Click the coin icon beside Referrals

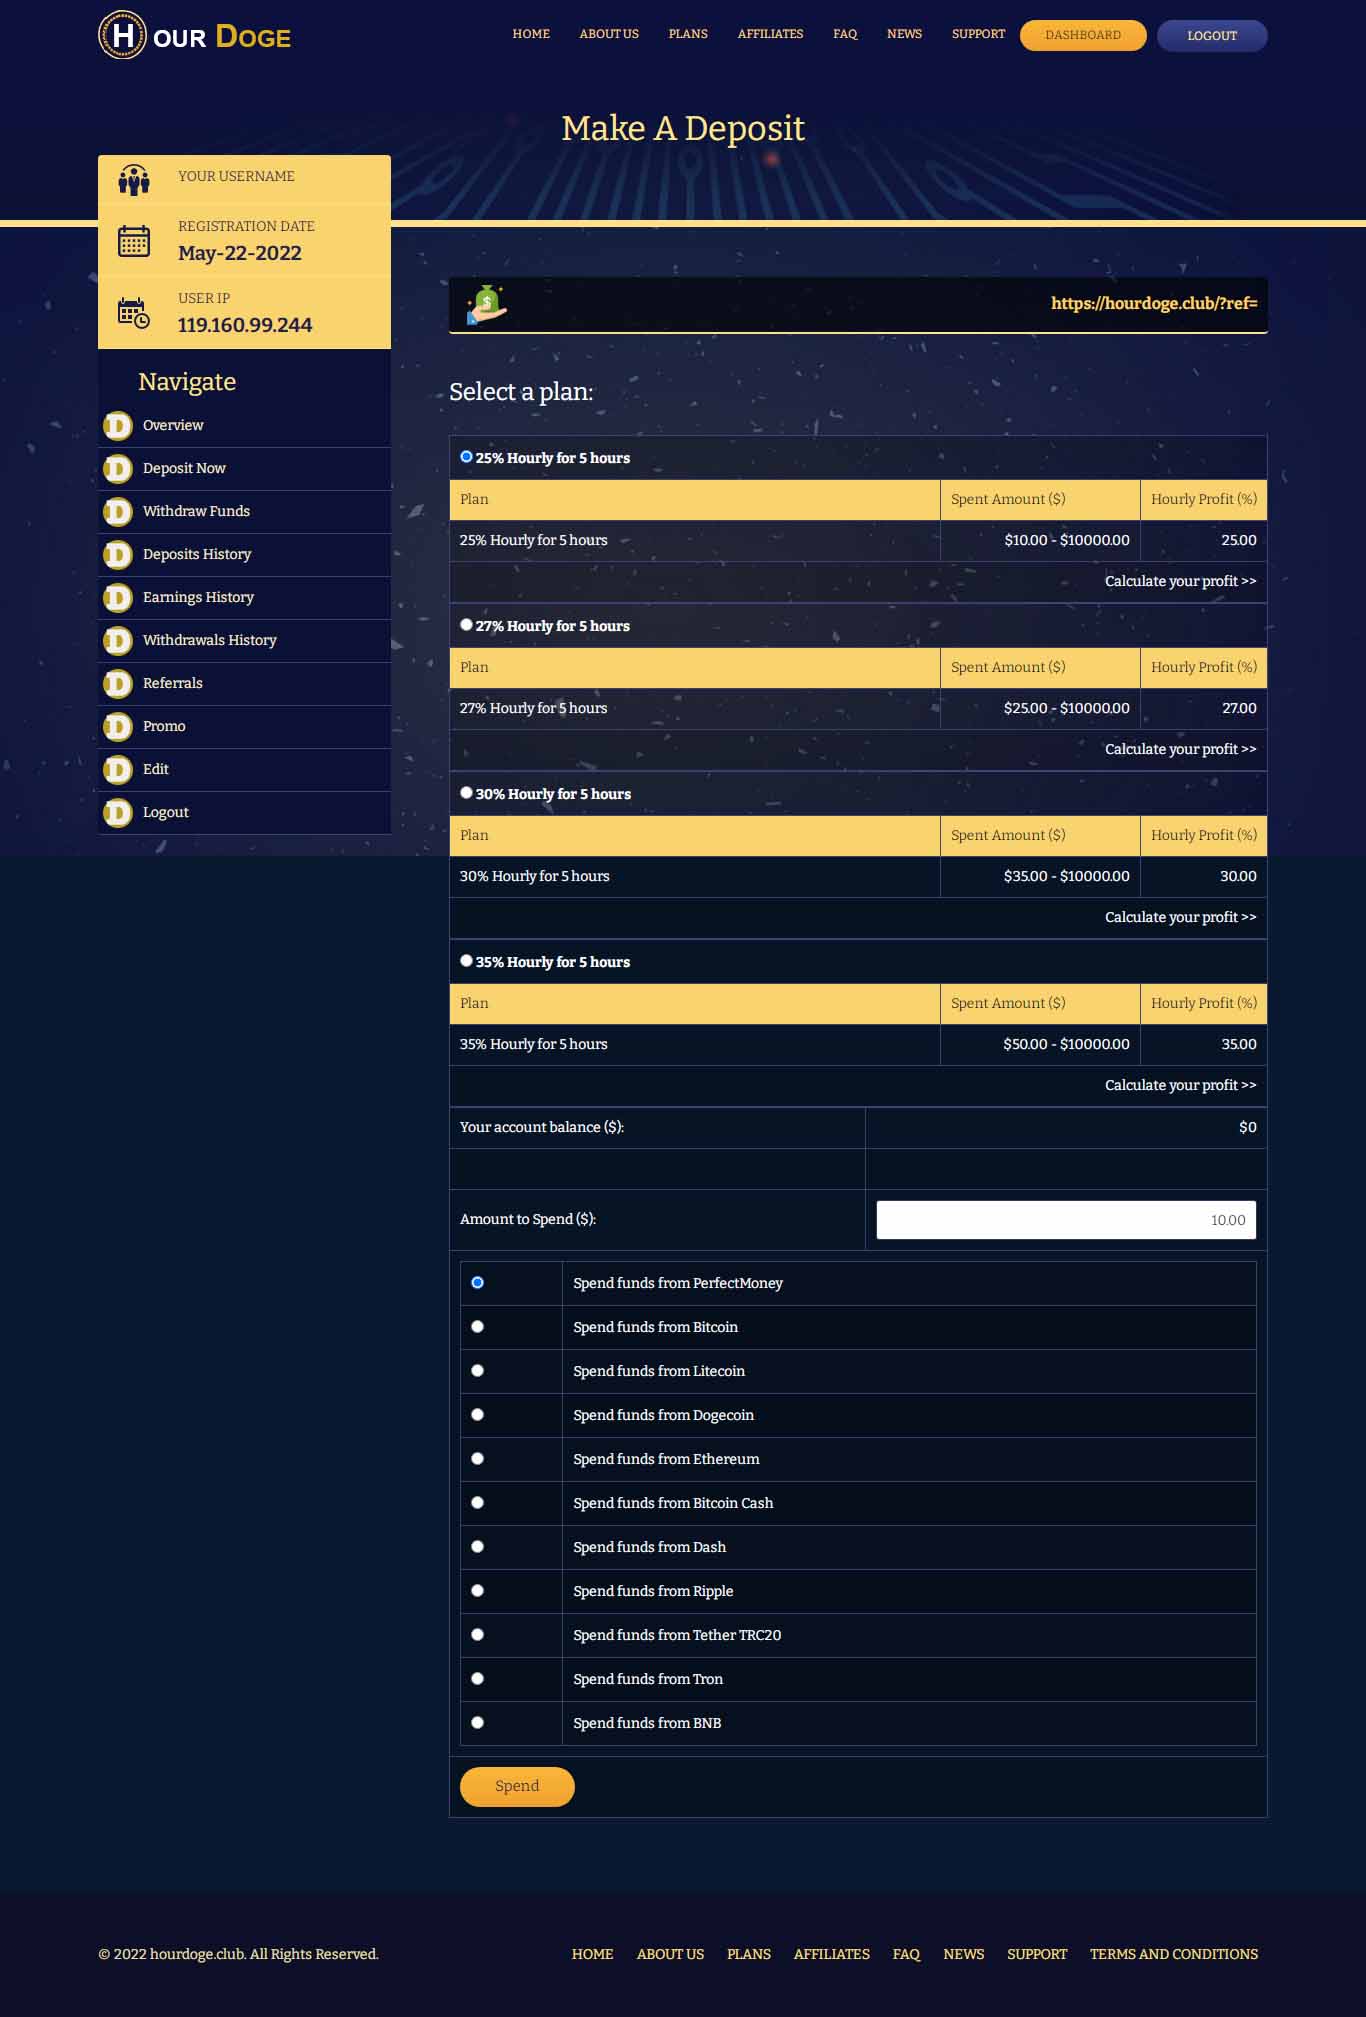point(118,684)
